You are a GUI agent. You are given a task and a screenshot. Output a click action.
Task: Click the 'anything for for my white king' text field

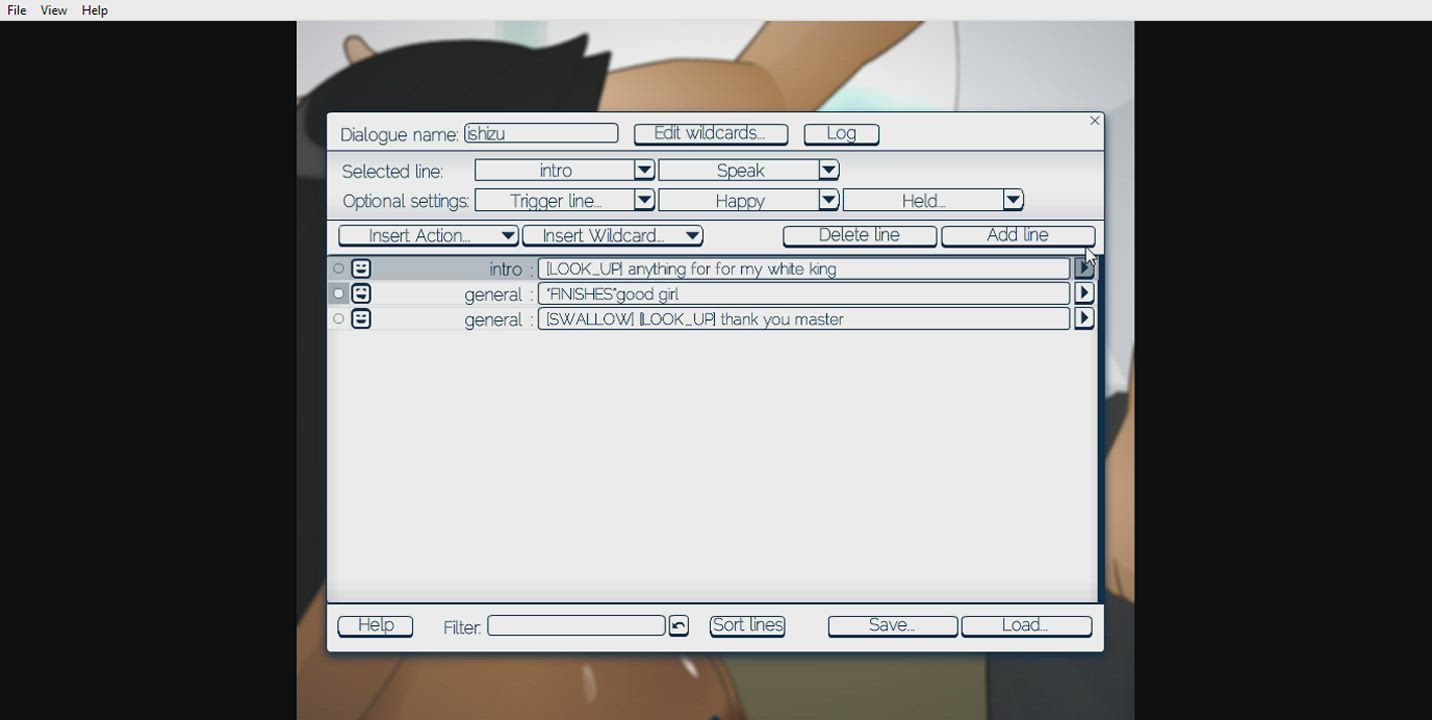(x=804, y=269)
